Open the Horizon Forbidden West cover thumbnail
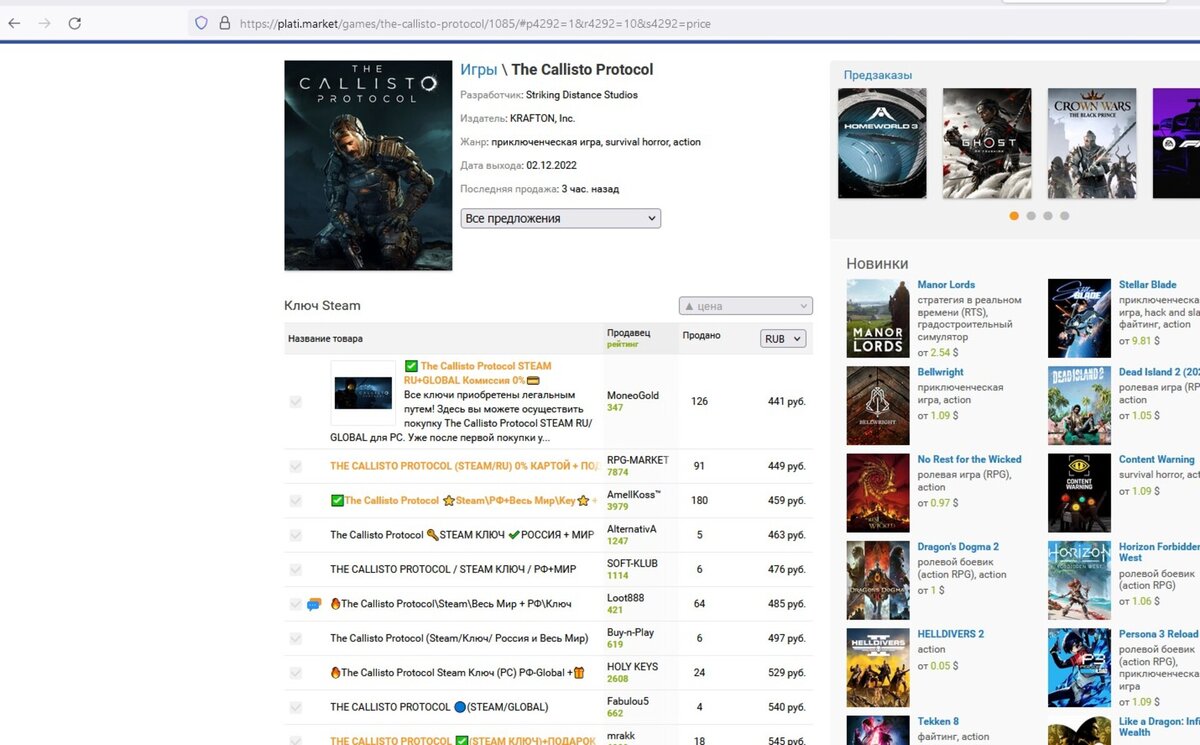1200x745 pixels. click(1079, 580)
